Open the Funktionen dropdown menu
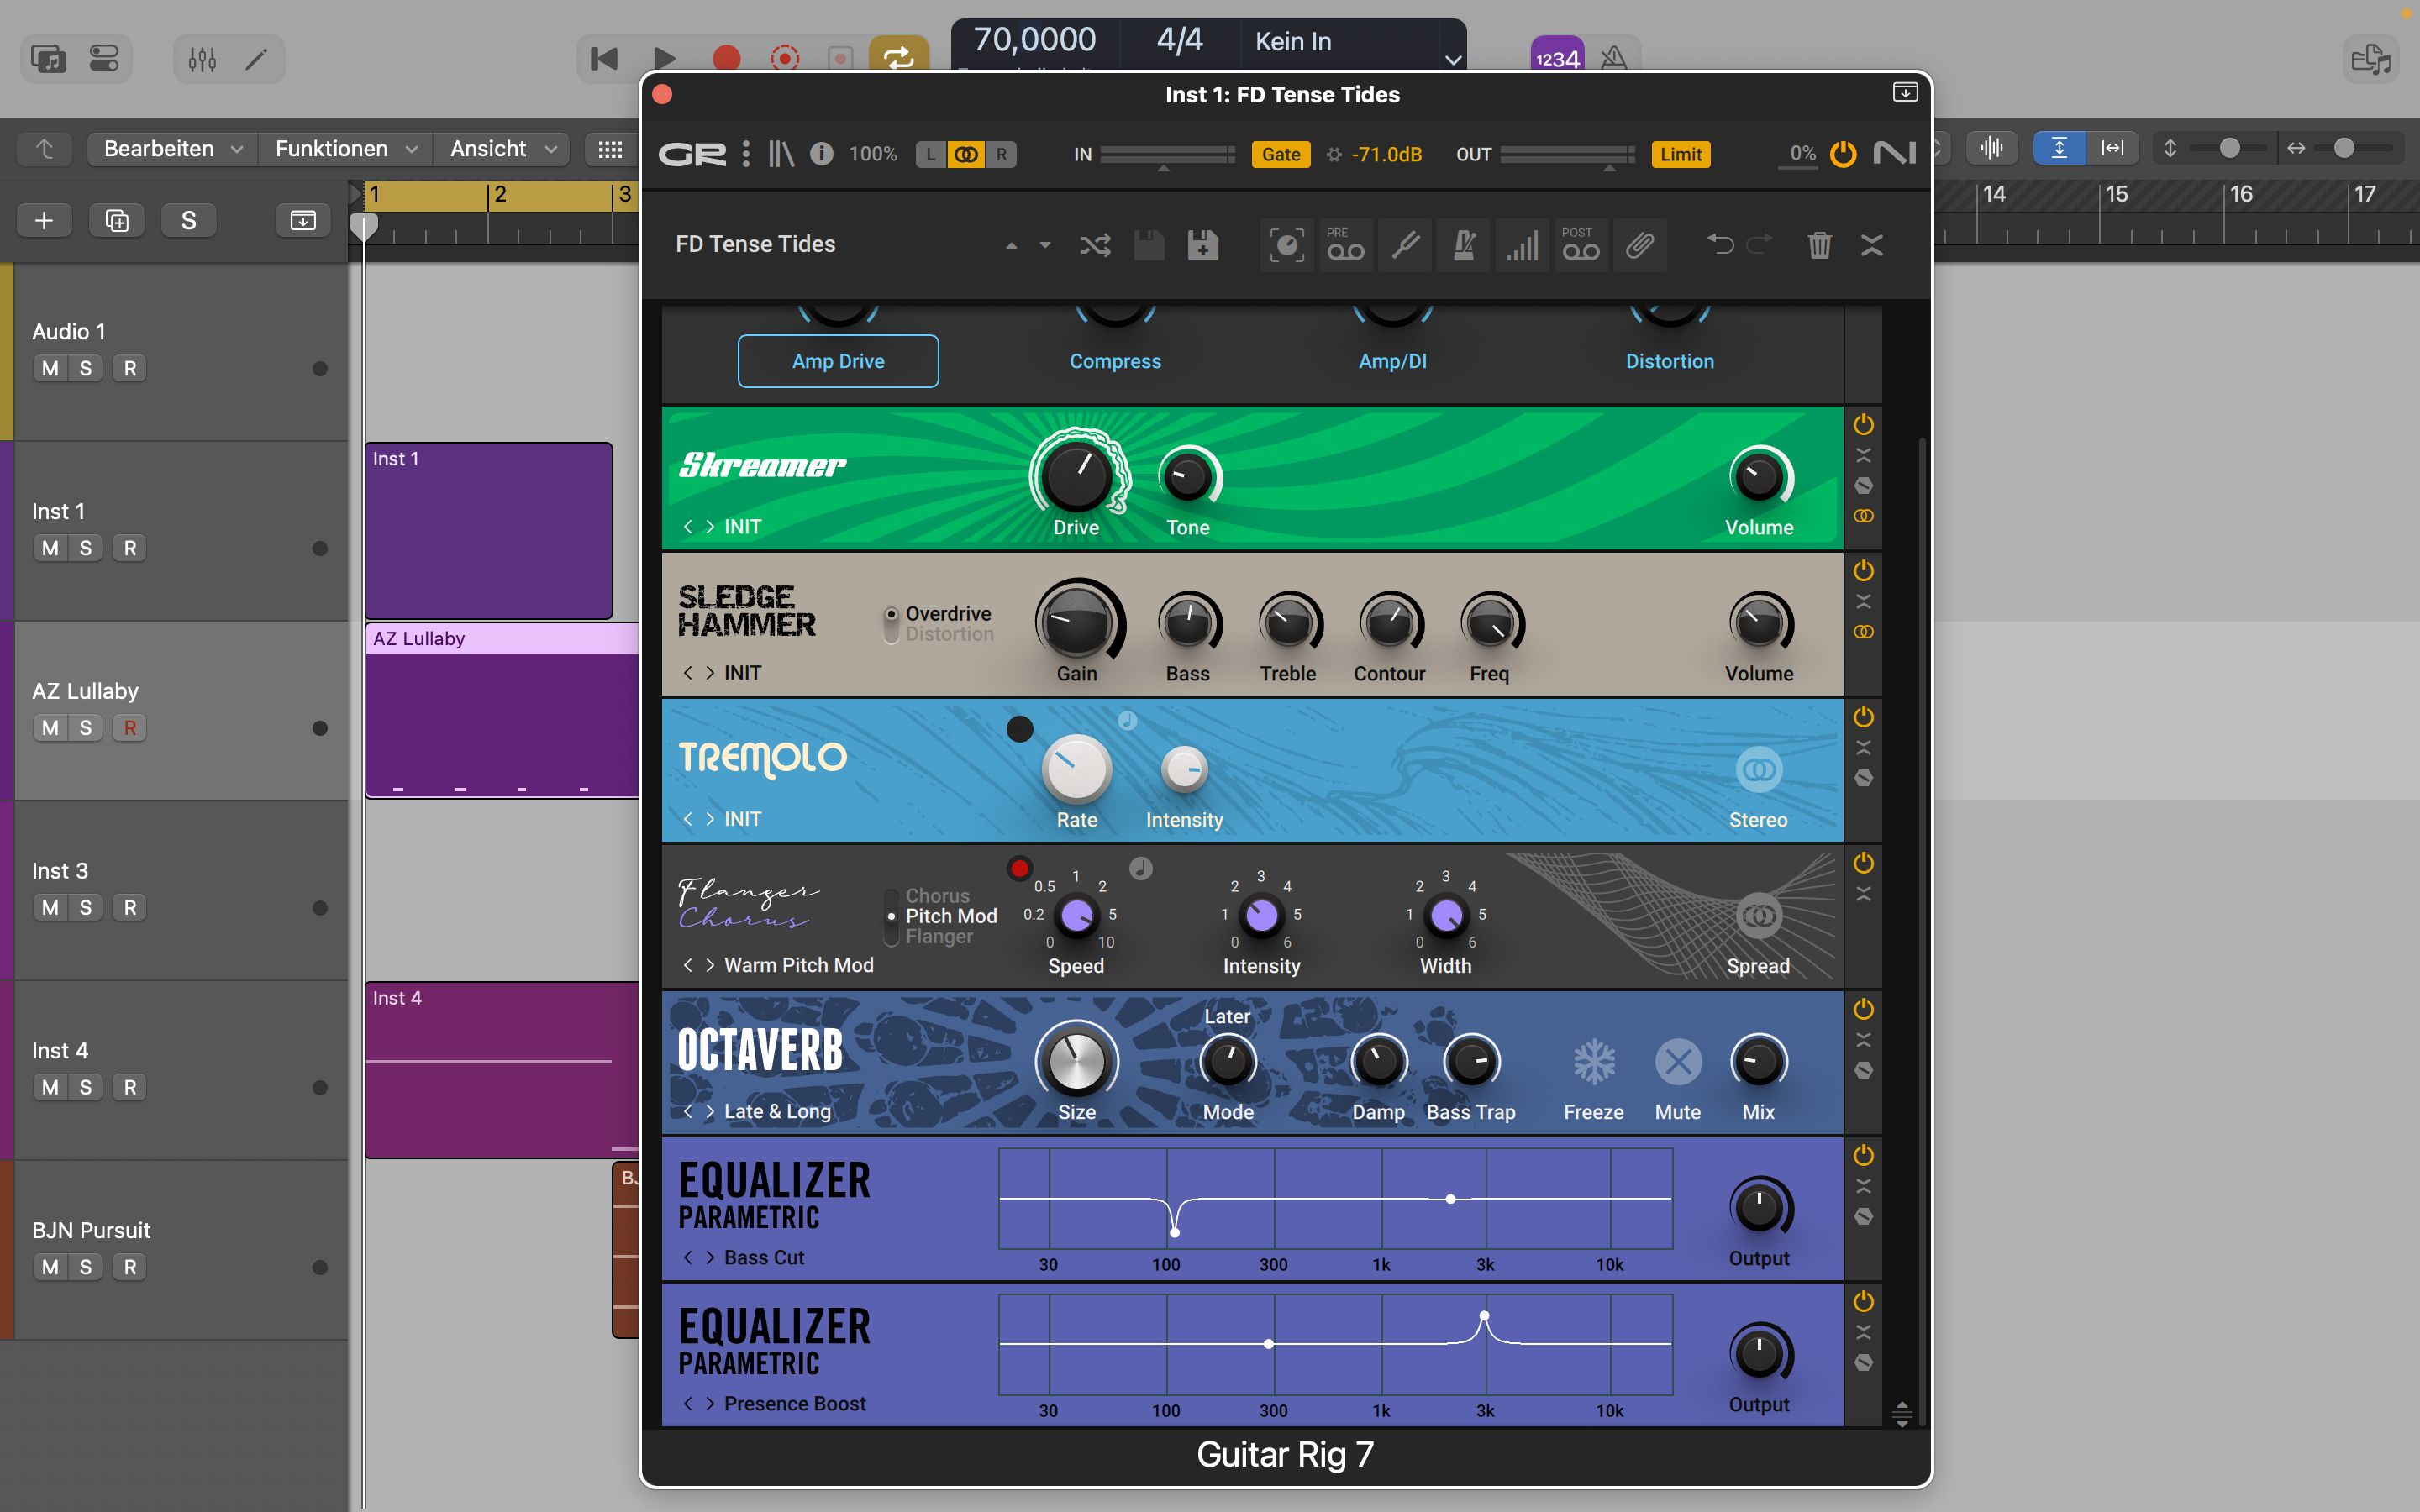The height and width of the screenshot is (1512, 2420). click(345, 149)
